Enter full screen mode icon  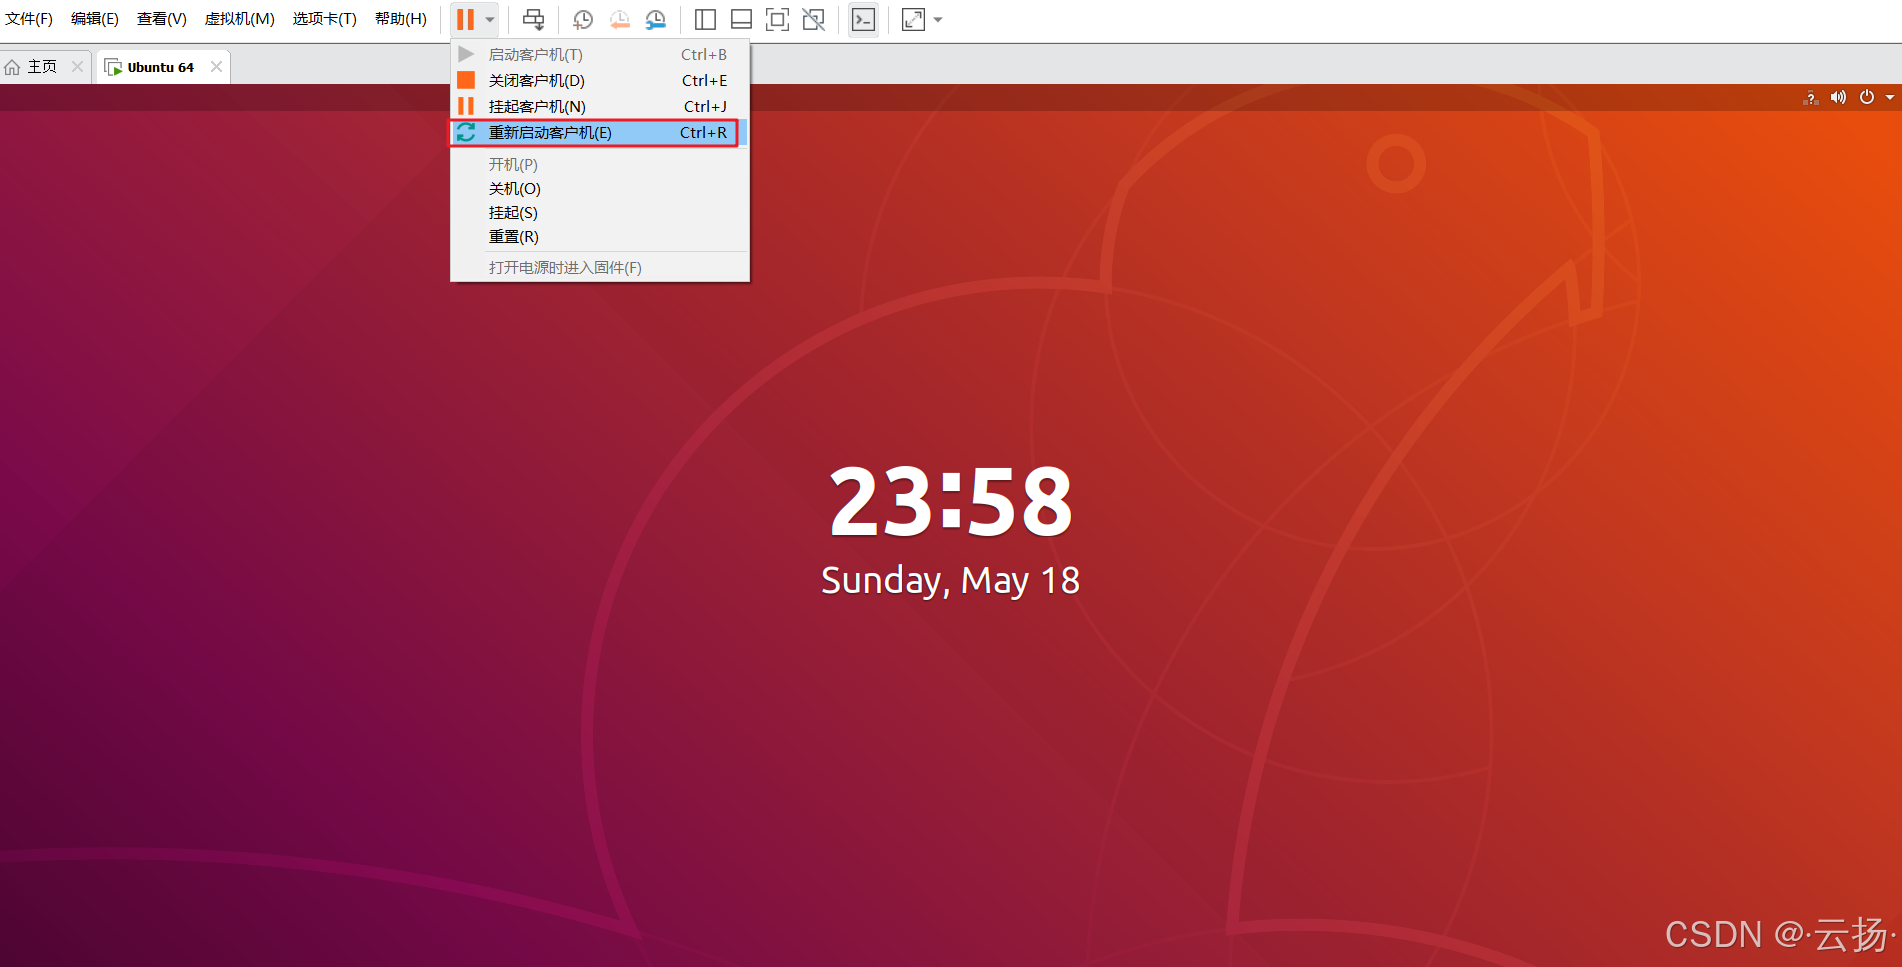pyautogui.click(x=777, y=19)
